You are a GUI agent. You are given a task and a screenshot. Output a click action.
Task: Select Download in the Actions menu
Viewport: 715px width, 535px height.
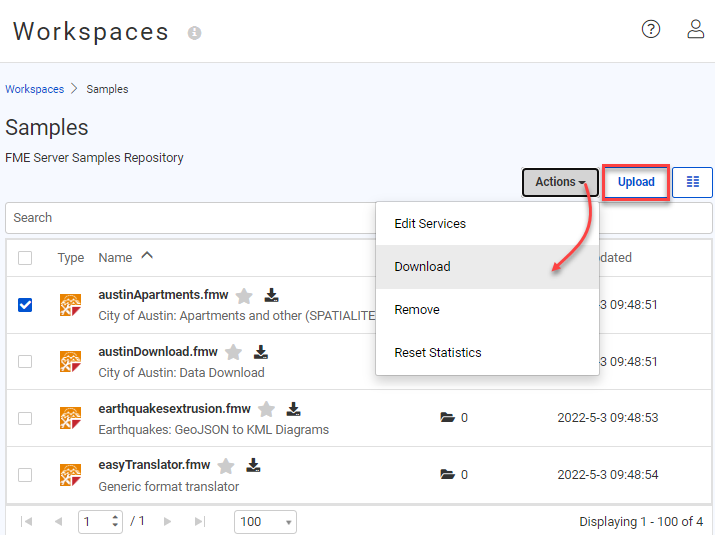(487, 266)
